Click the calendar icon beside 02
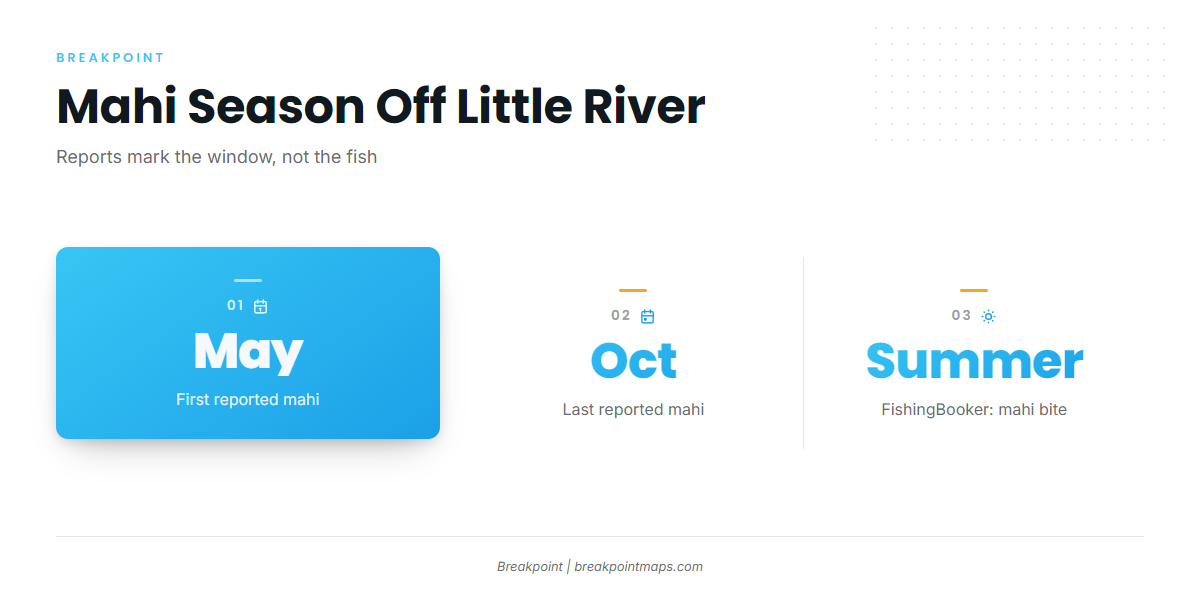Image resolution: width=1200 pixels, height=600 pixels. (x=647, y=316)
